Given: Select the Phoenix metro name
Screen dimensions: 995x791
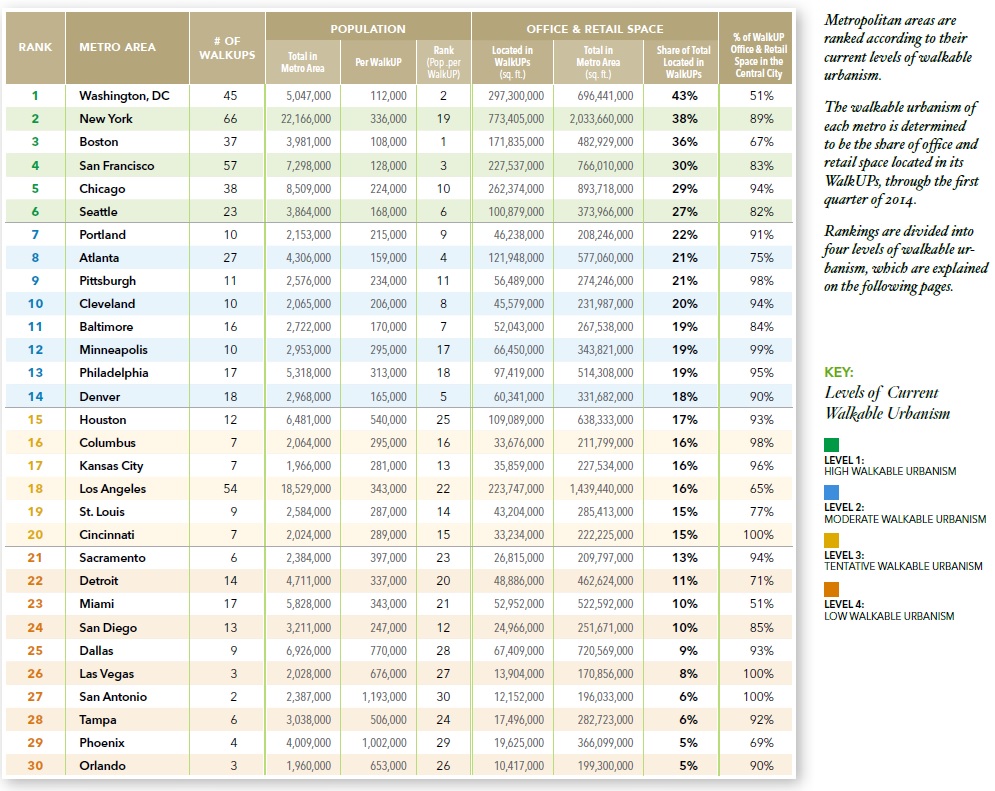Looking at the screenshot, I should coord(102,743).
